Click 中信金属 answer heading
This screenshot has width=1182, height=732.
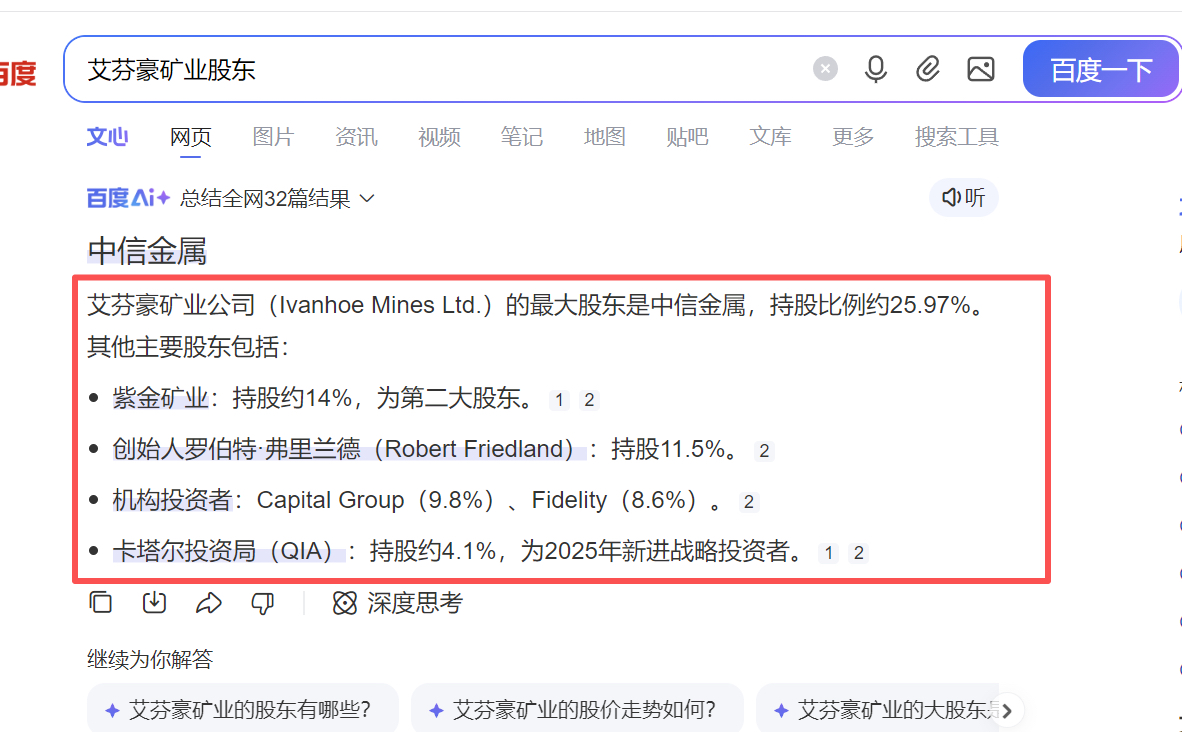tap(147, 251)
